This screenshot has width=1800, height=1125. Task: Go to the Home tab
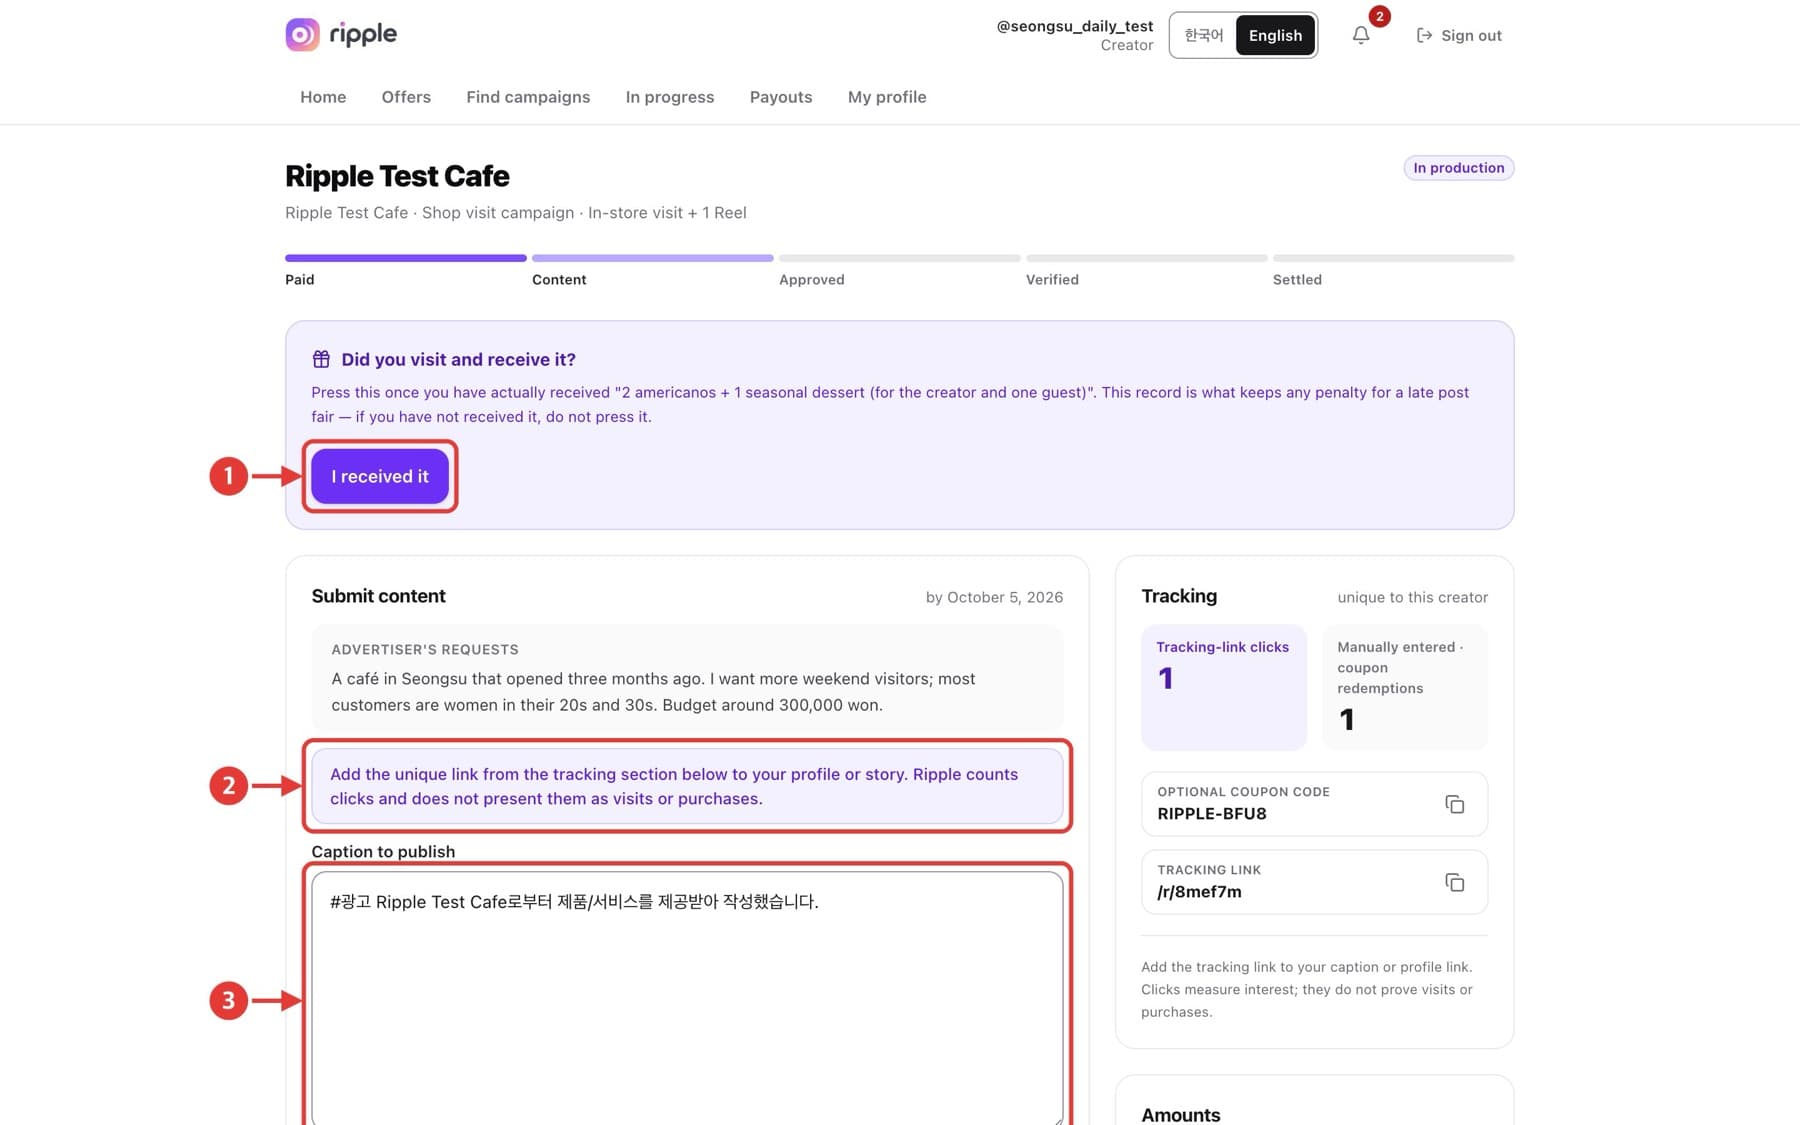point(323,97)
